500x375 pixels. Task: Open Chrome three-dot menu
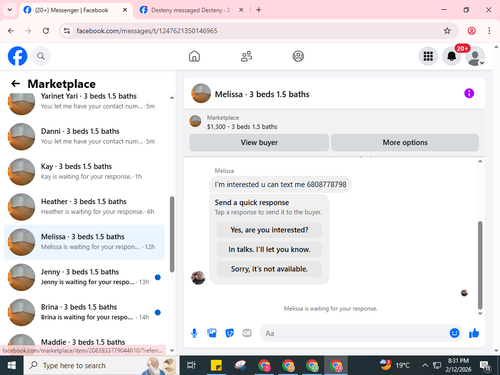489,31
